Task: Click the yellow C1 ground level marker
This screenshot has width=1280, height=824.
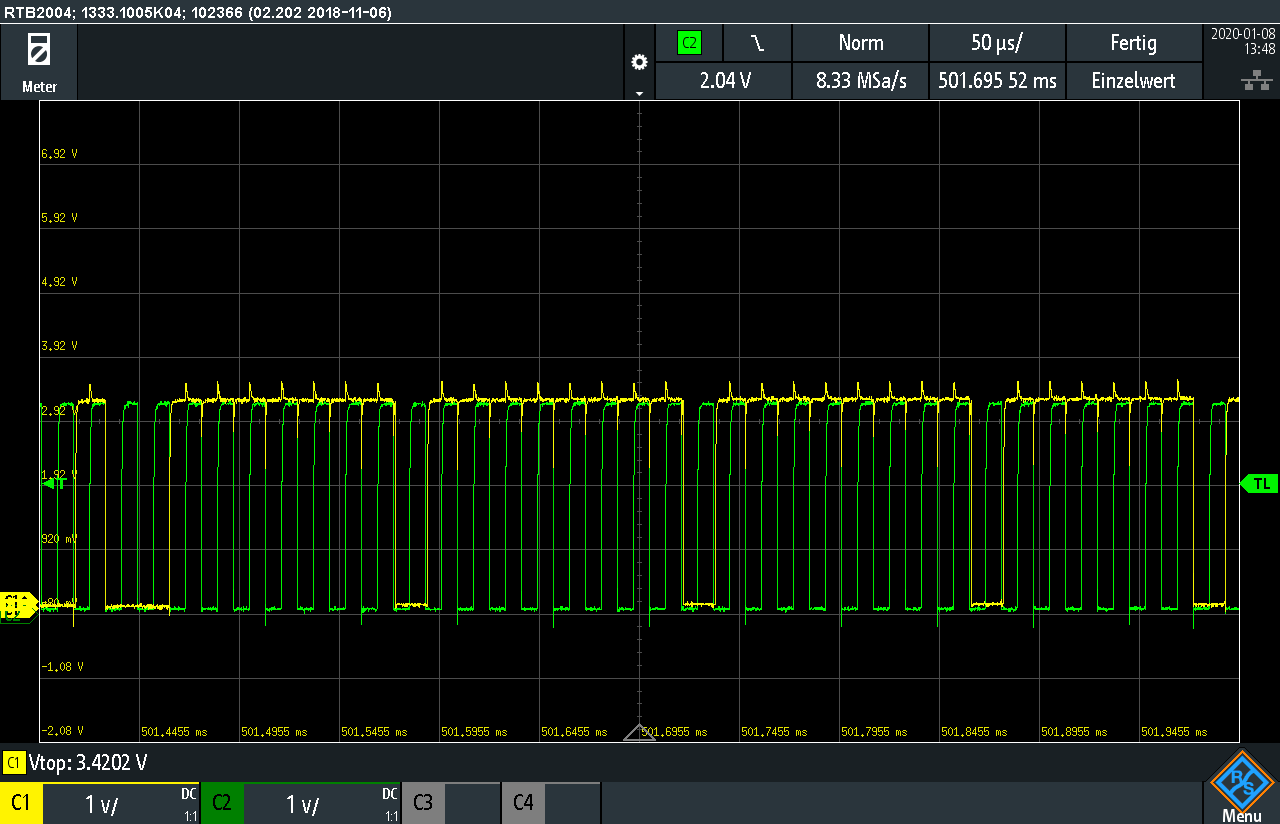Action: point(16,602)
